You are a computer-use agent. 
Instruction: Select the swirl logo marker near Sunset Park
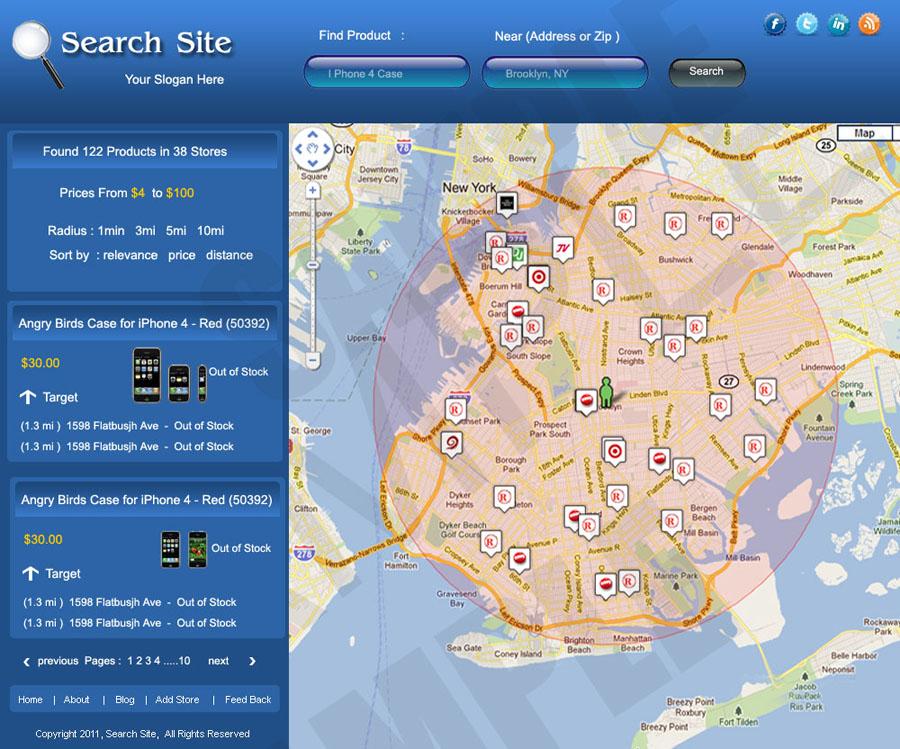(452, 445)
